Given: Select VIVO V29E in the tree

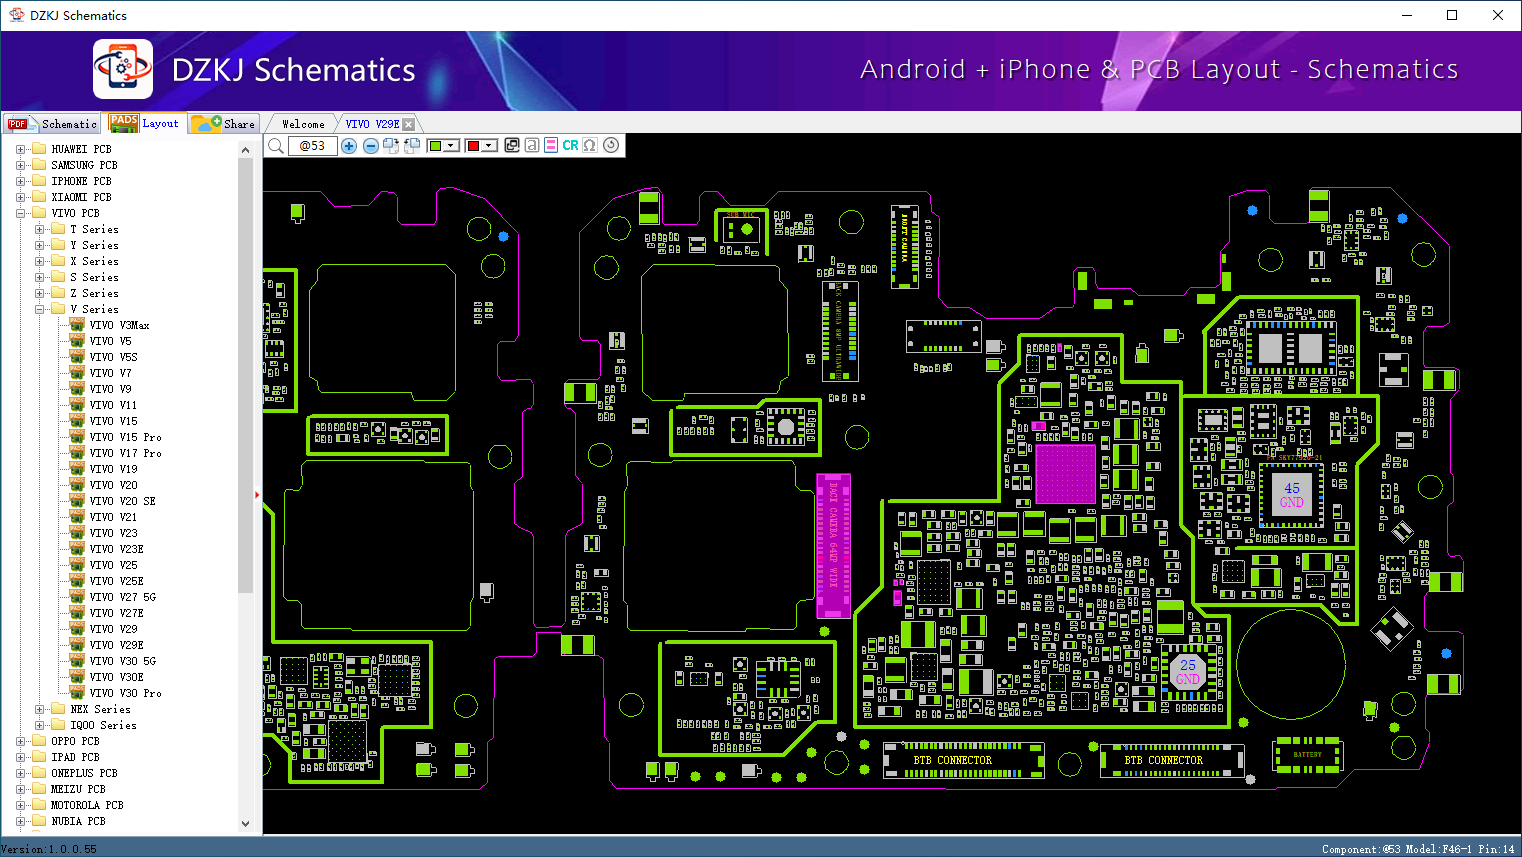Looking at the screenshot, I should click(116, 645).
